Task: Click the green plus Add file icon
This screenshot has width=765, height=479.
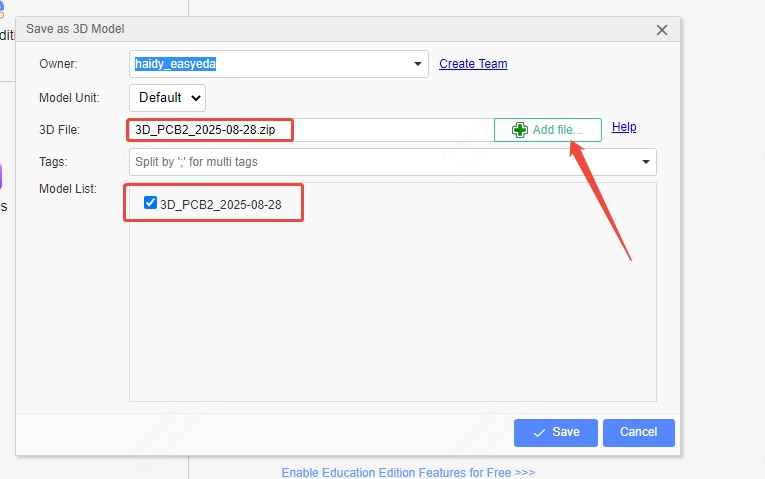Action: pyautogui.click(x=519, y=130)
